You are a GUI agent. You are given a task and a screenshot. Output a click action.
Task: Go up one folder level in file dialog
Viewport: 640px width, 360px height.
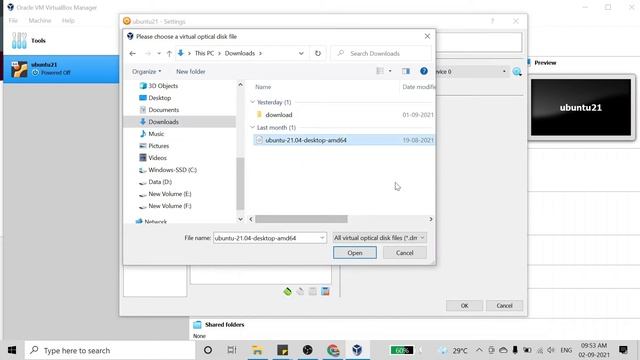pyautogui.click(x=169, y=53)
